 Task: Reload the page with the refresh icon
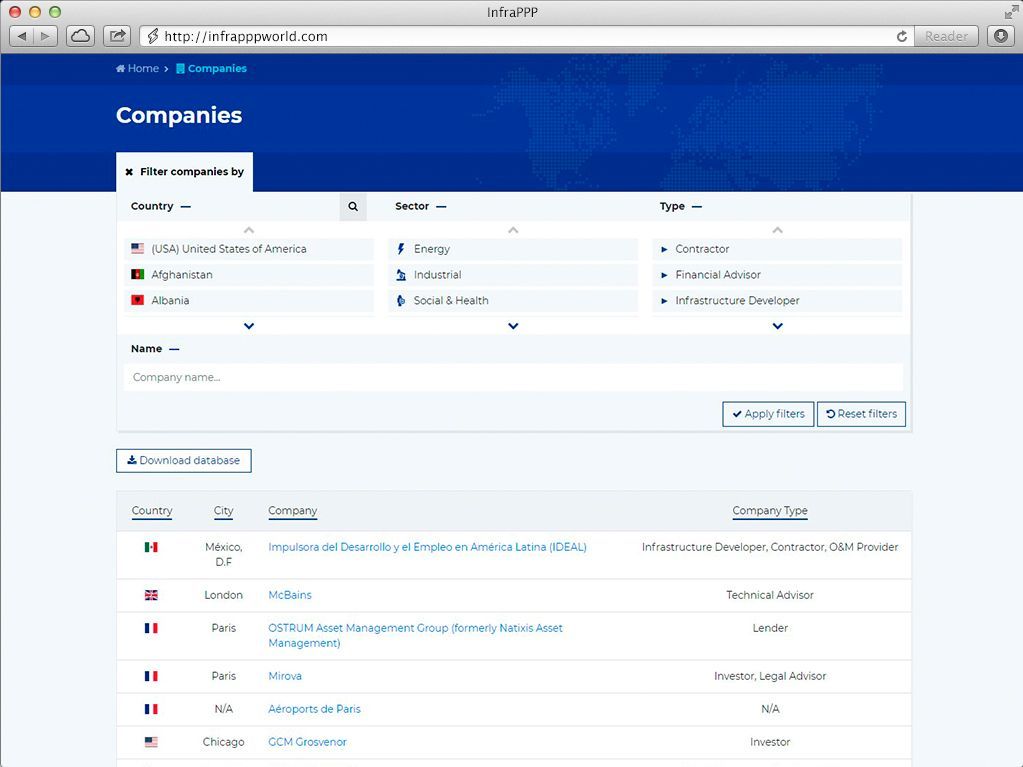tap(901, 36)
